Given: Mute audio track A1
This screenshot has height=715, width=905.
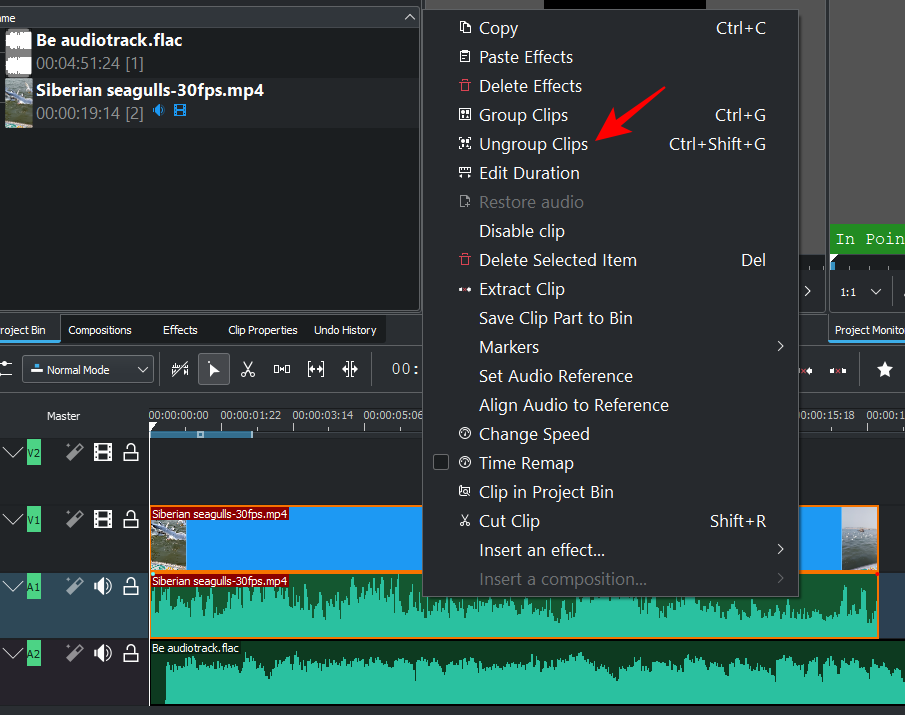Looking at the screenshot, I should point(102,586).
